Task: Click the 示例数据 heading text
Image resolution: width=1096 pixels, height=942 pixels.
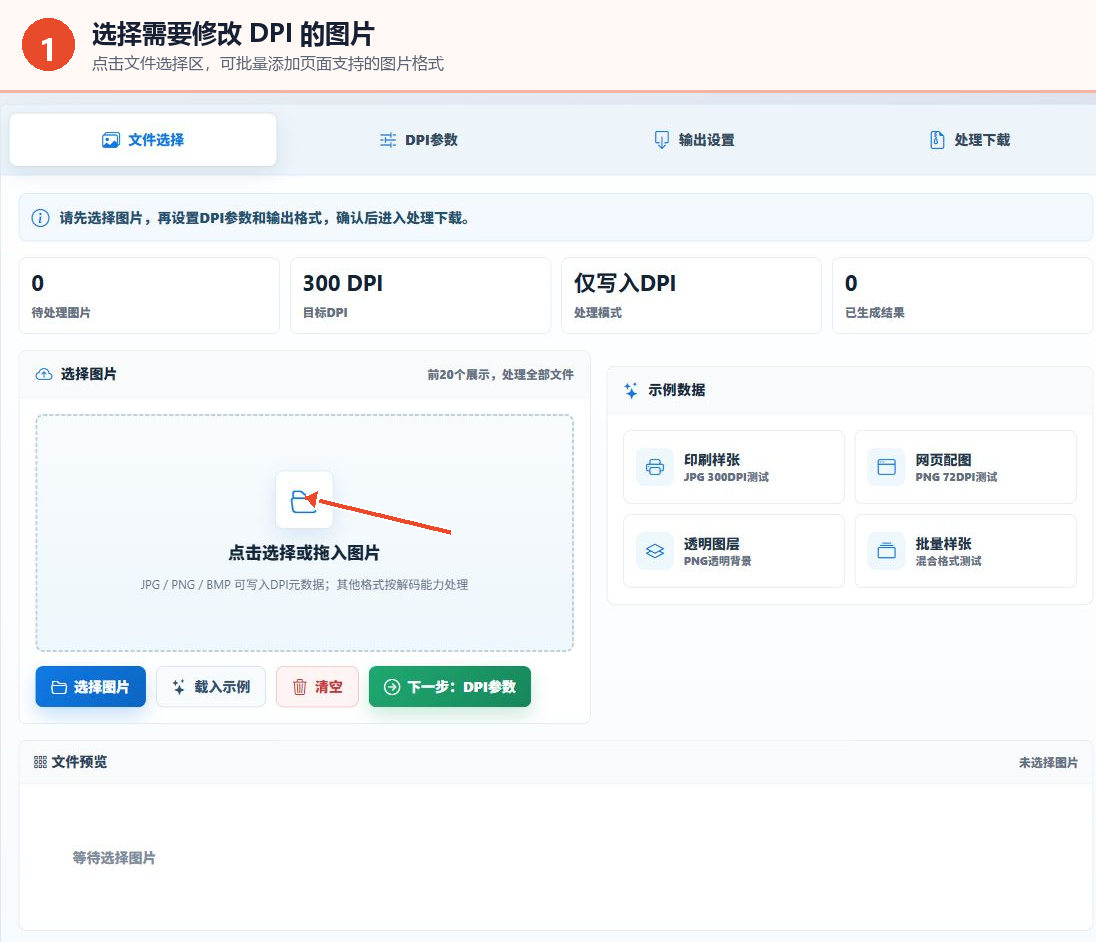Action: click(x=676, y=390)
